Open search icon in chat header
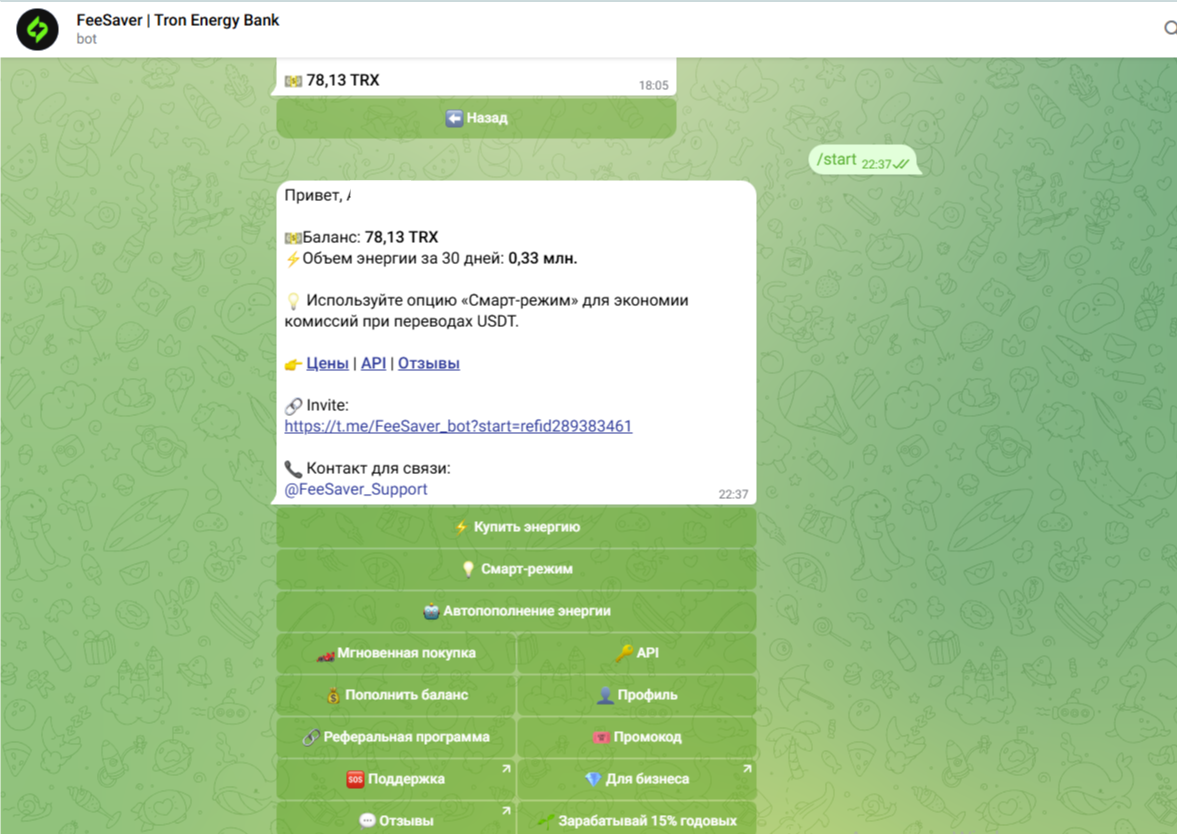1177x834 pixels. coord(1169,29)
